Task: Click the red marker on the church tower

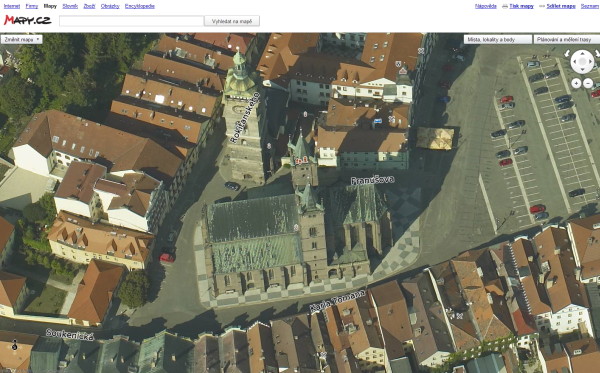Action: 302,160
